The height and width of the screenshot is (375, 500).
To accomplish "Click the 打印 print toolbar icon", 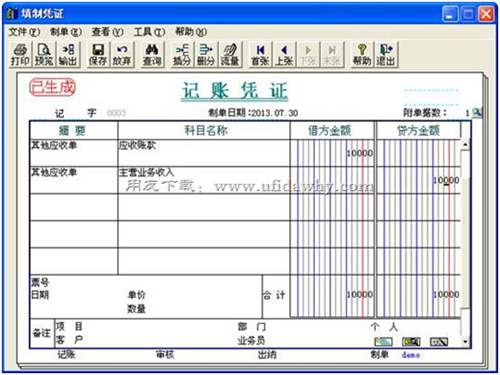I will point(21,55).
